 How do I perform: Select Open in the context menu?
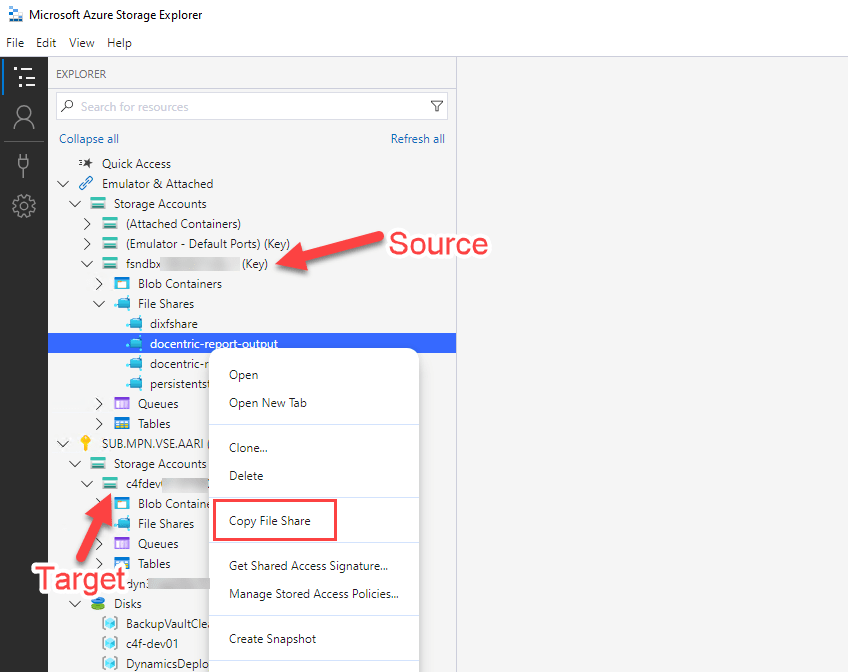pos(243,375)
